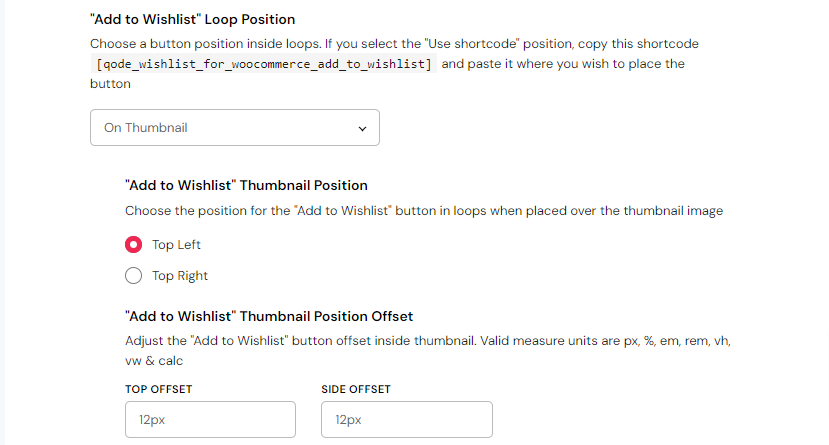
Task: Focus the Top Offset input field
Action: (210, 420)
